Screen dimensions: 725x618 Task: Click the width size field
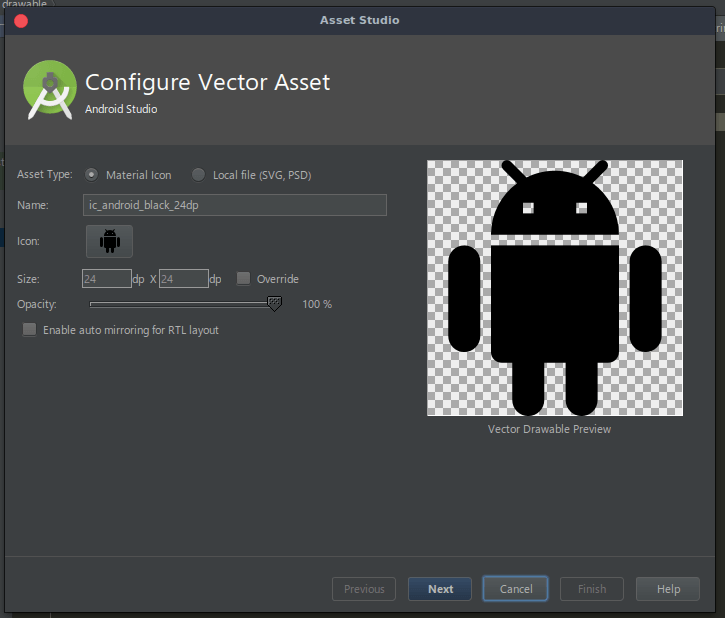point(106,279)
